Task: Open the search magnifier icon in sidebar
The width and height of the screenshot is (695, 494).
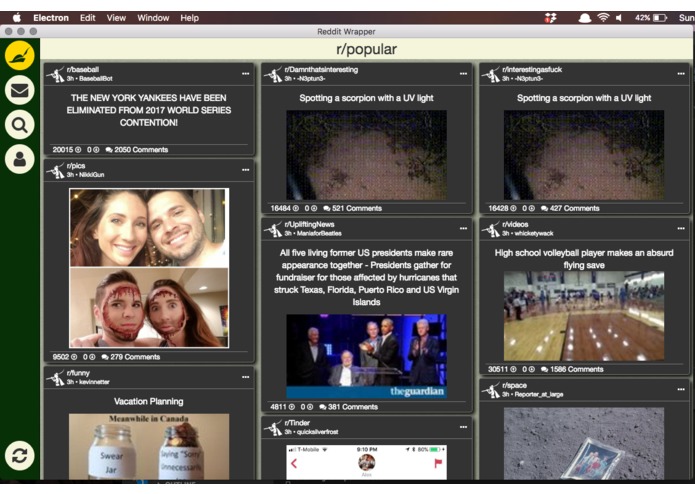Action: tap(20, 124)
